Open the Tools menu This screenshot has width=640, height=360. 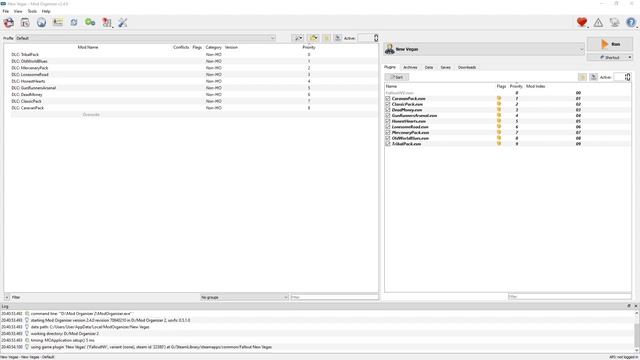pos(32,11)
